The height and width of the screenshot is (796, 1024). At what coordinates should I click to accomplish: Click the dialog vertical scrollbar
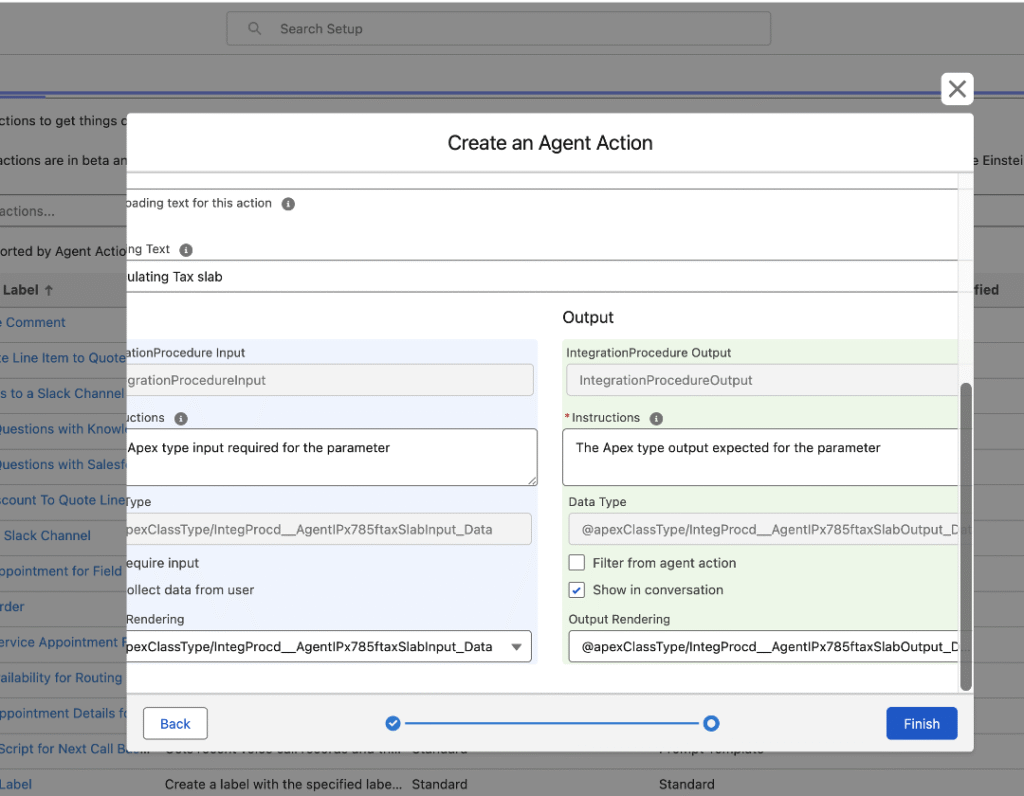click(x=966, y=537)
